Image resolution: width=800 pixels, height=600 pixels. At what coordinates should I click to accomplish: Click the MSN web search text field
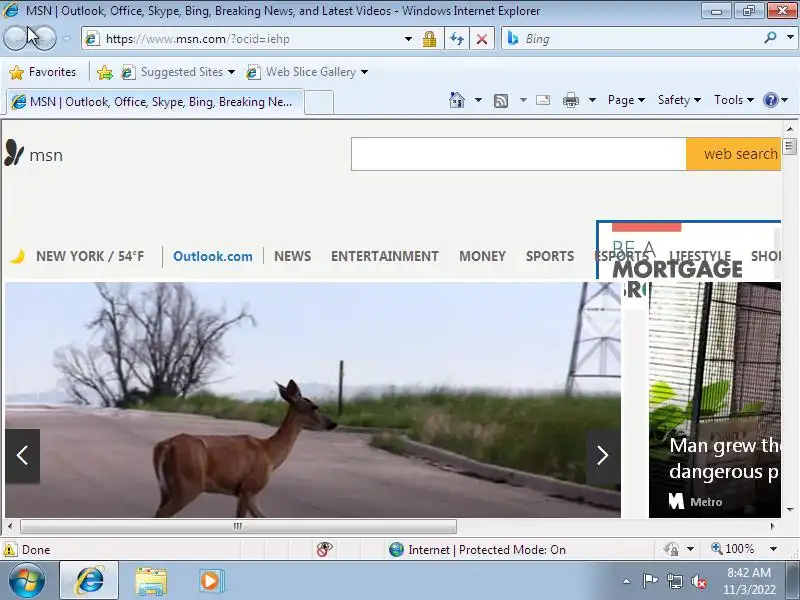pyautogui.click(x=518, y=154)
